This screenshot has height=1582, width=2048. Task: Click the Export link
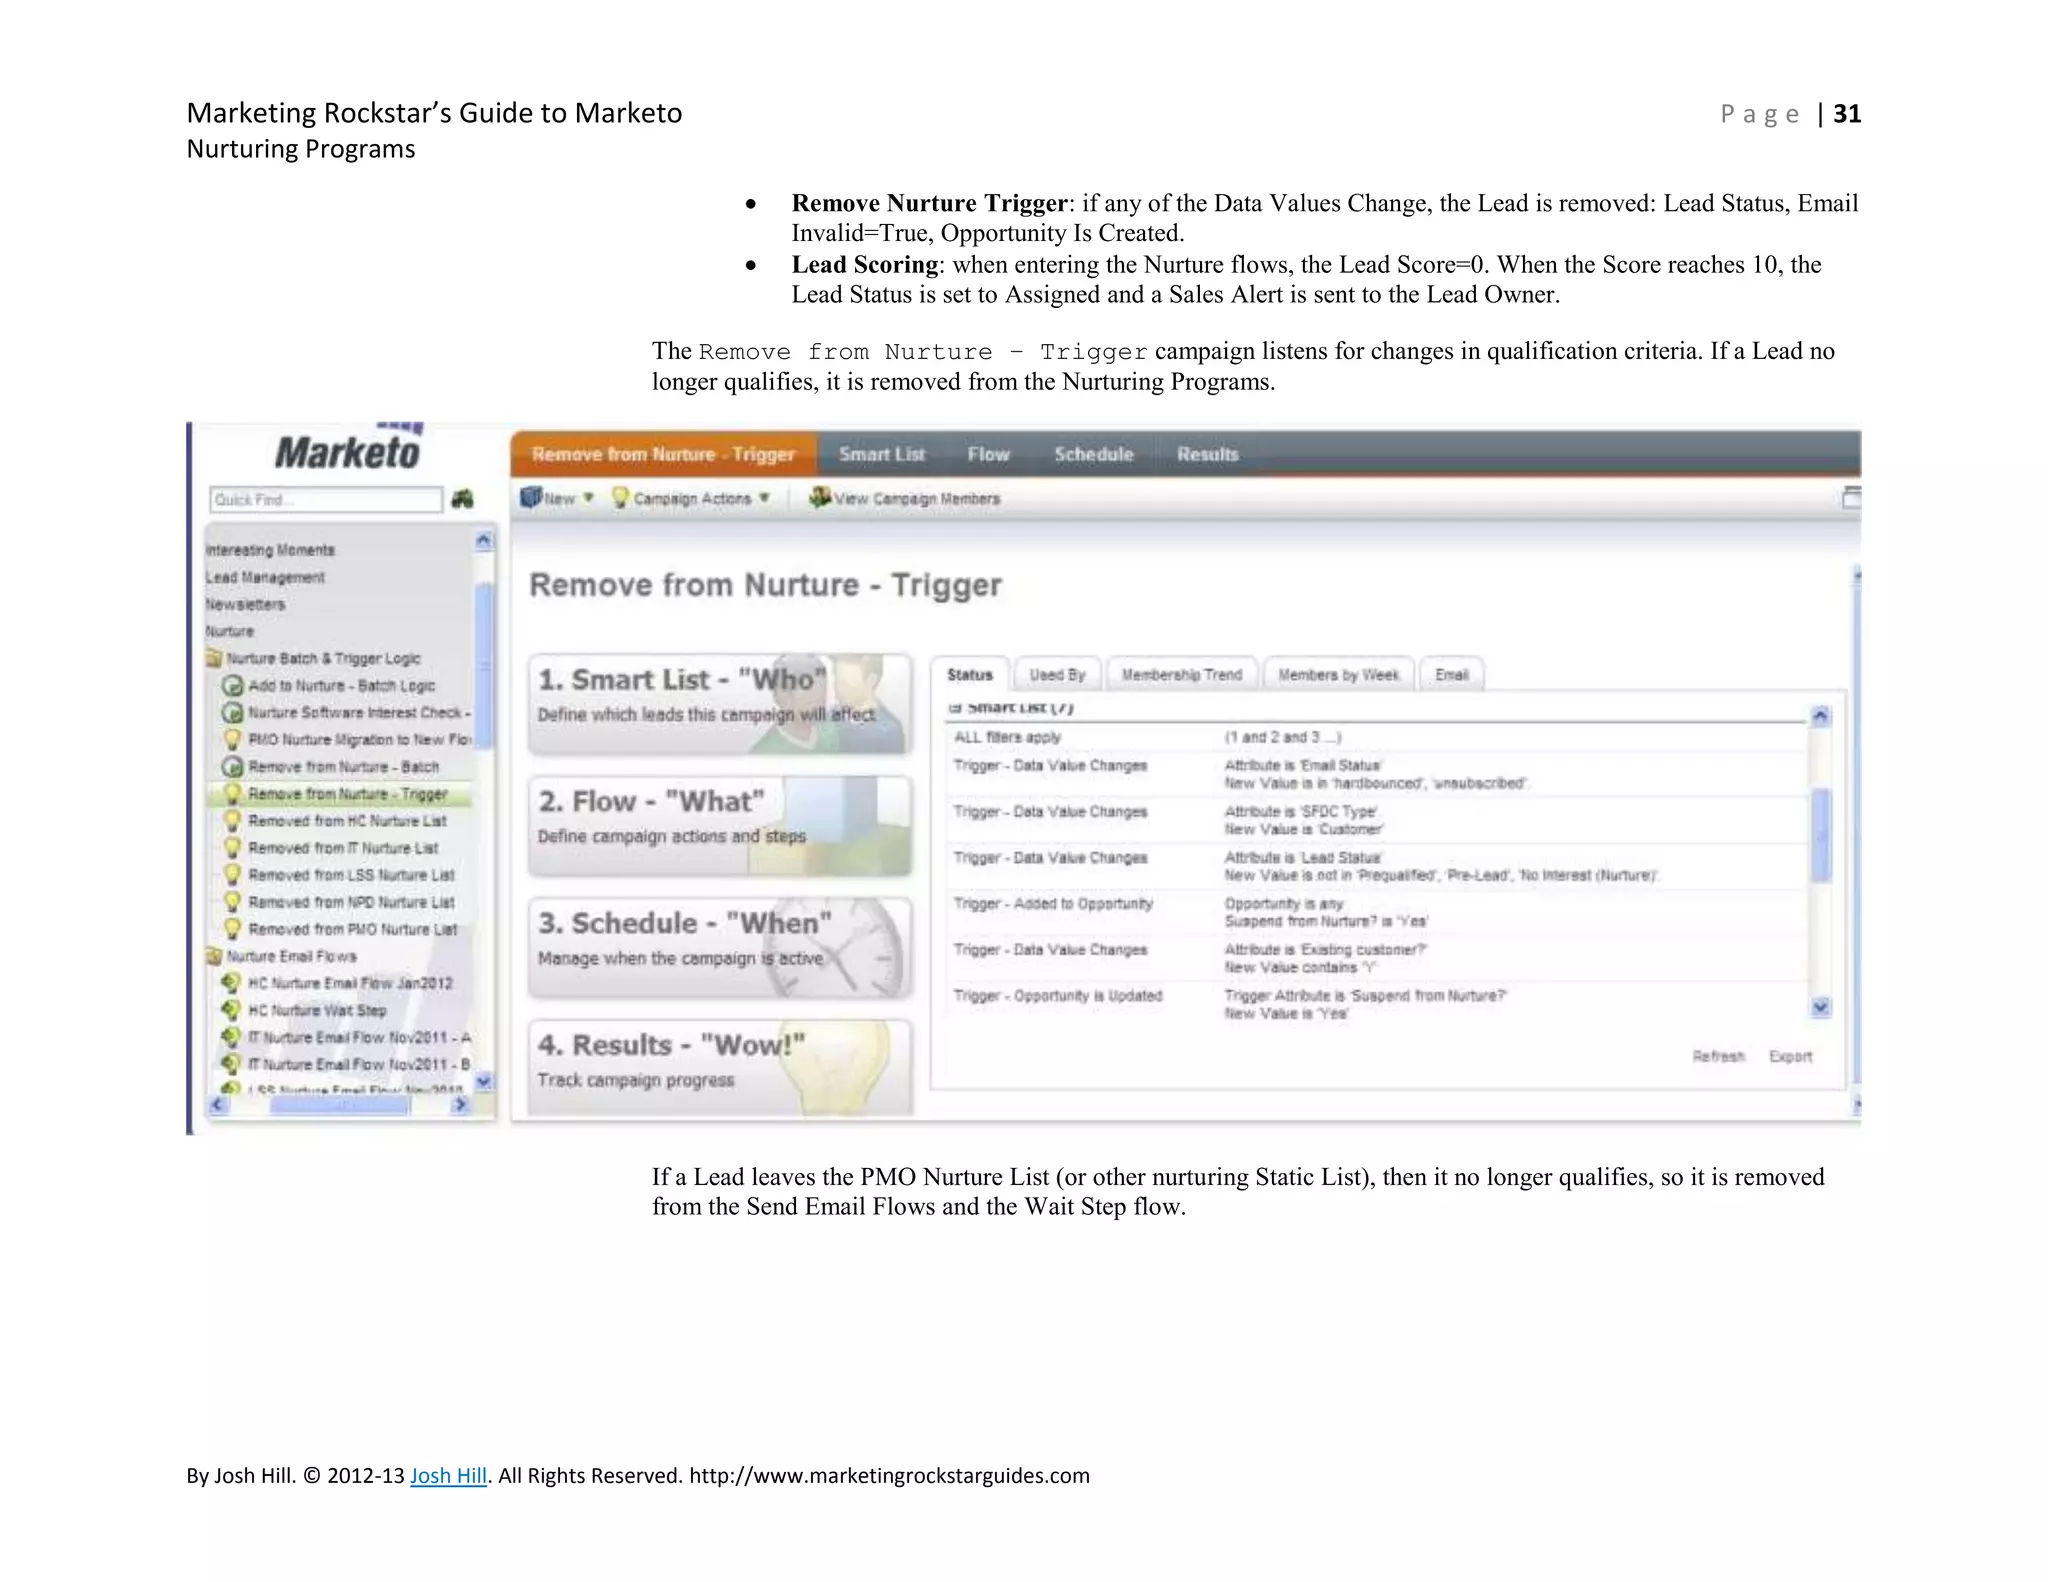tap(1790, 1056)
